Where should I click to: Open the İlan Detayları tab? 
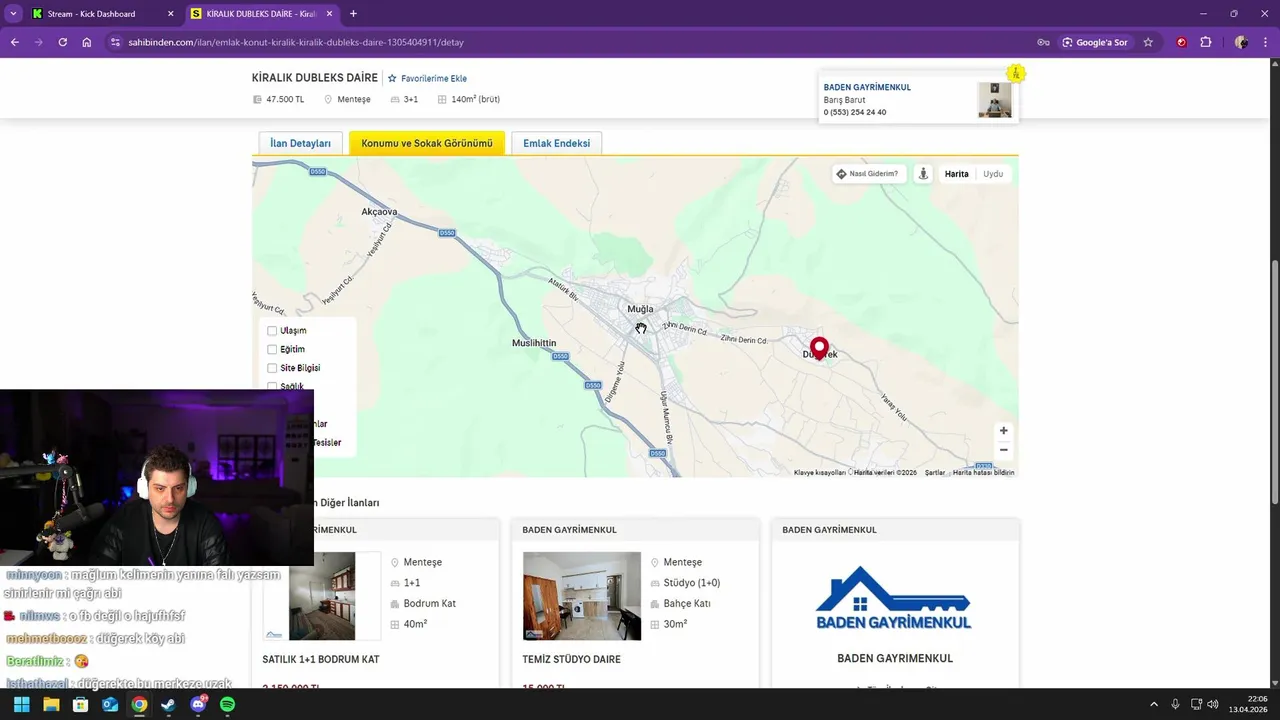tap(300, 143)
